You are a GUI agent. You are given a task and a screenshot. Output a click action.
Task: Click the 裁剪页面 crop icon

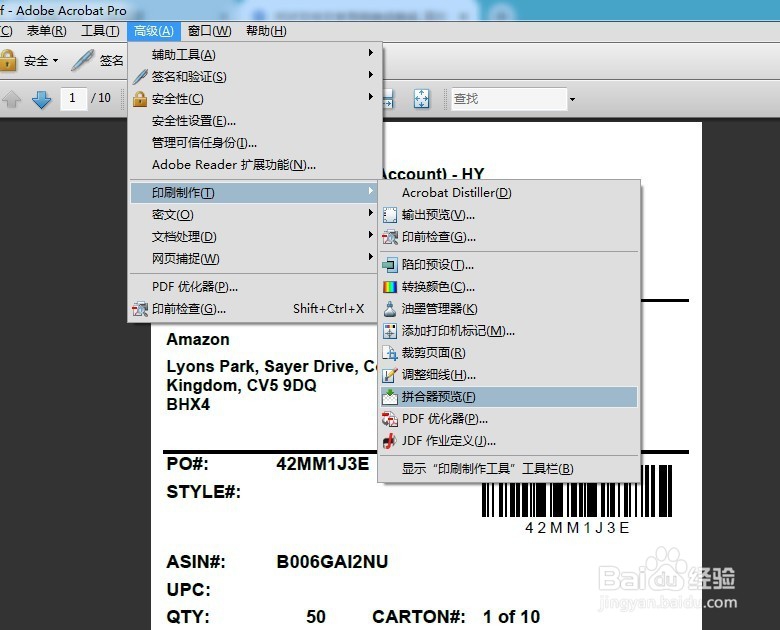coord(390,353)
